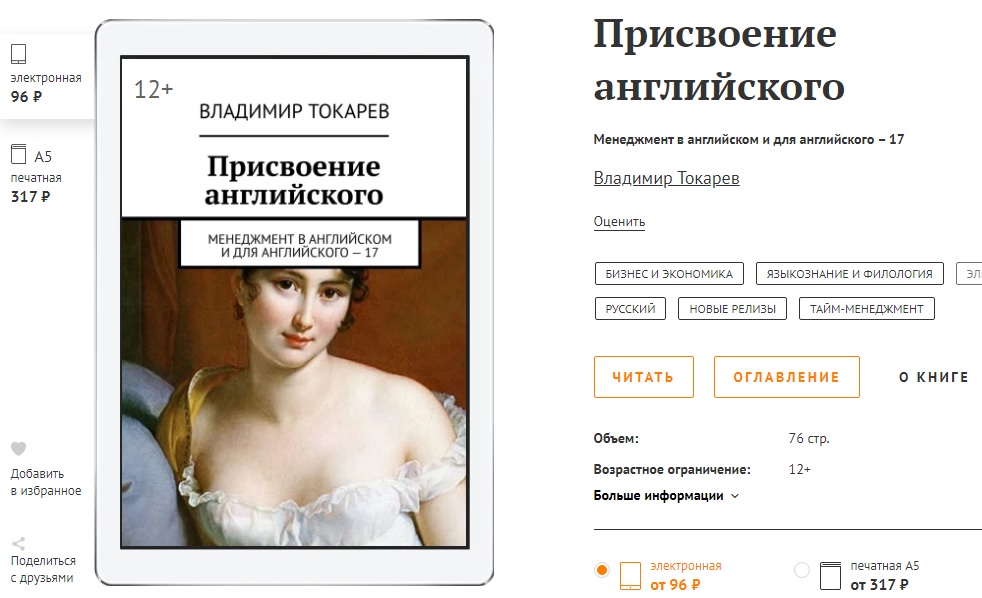Select the печатная A5 radio button
The height and width of the screenshot is (598, 982).
tap(802, 570)
